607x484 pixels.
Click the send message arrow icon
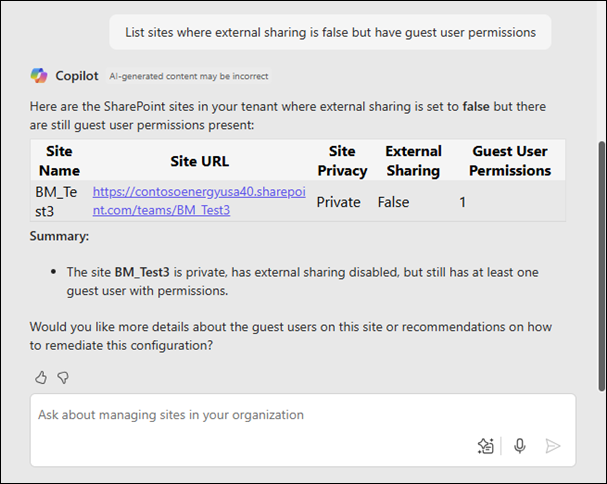[x=552, y=446]
